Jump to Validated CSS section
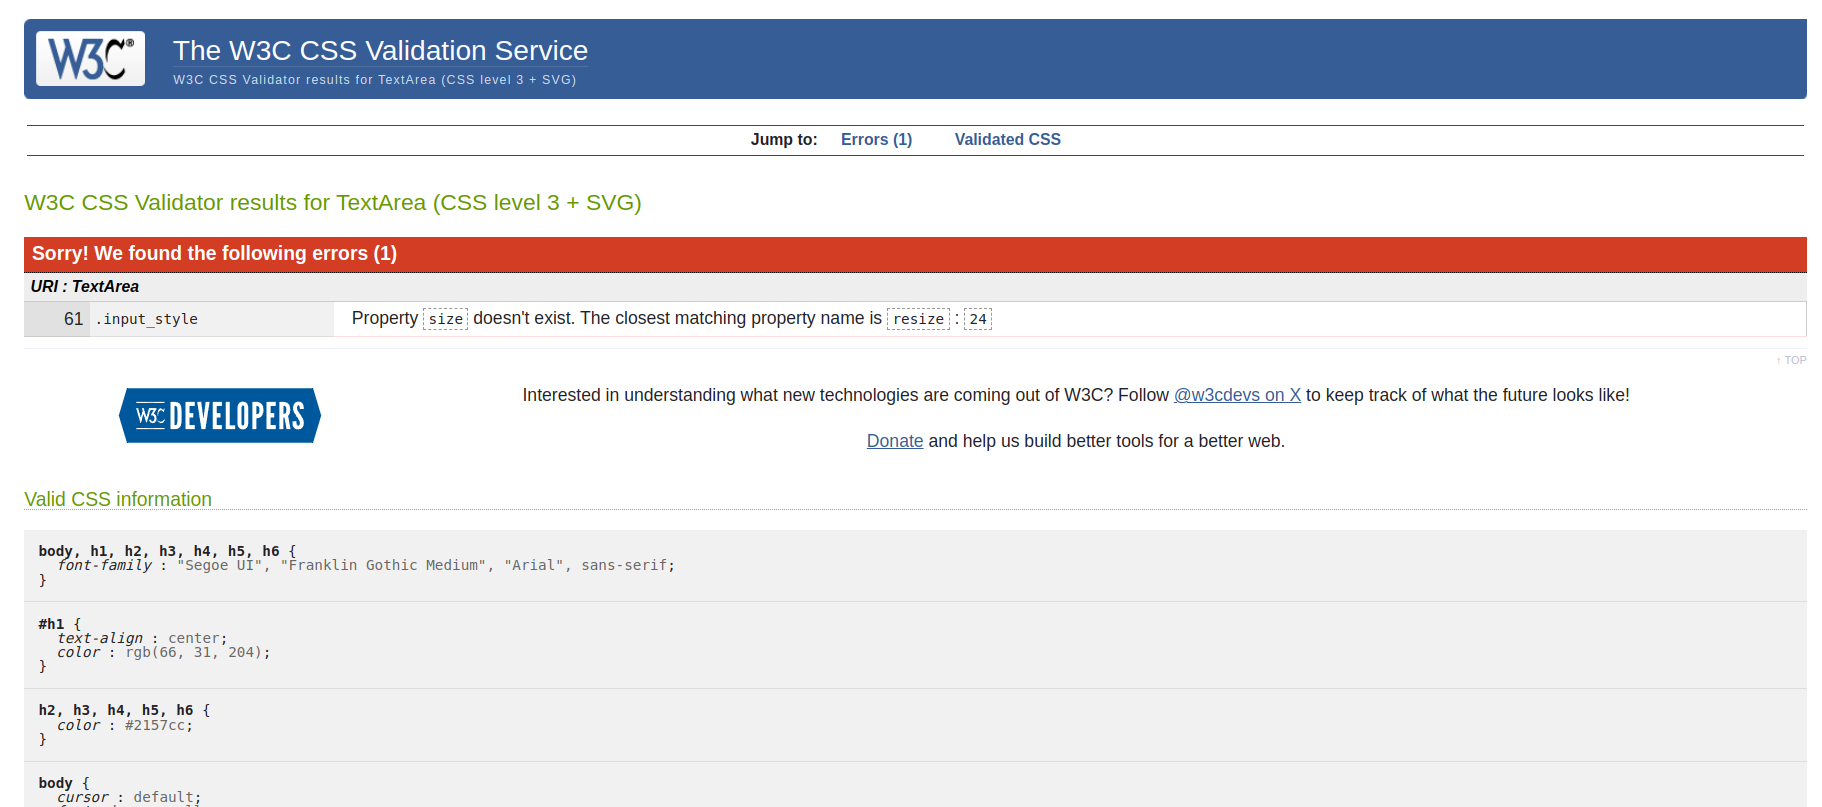 pyautogui.click(x=1007, y=140)
